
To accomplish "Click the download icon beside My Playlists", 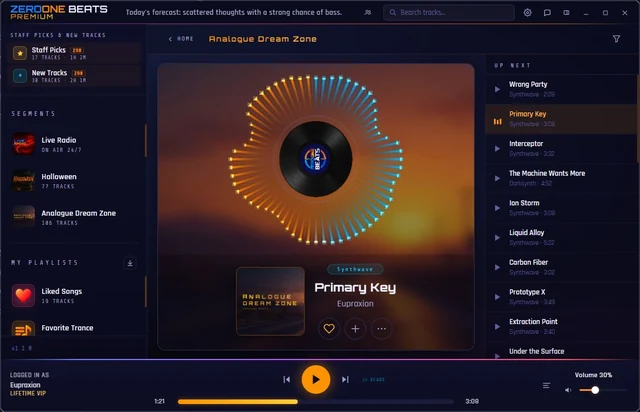I will tap(130, 263).
